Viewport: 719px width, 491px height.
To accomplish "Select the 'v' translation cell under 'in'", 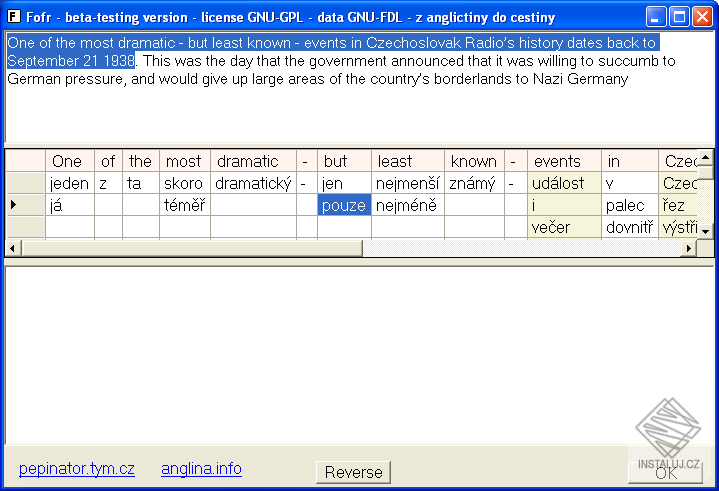I will tap(630, 183).
